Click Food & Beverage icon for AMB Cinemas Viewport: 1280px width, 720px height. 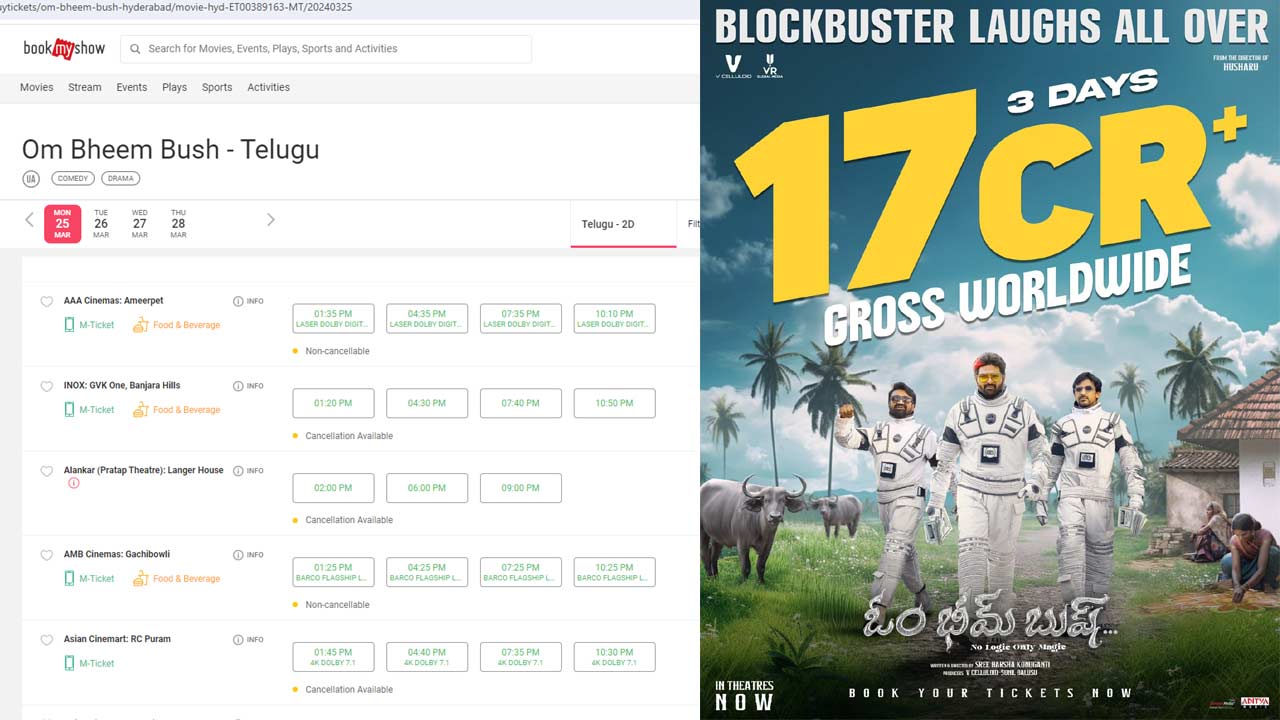click(140, 579)
